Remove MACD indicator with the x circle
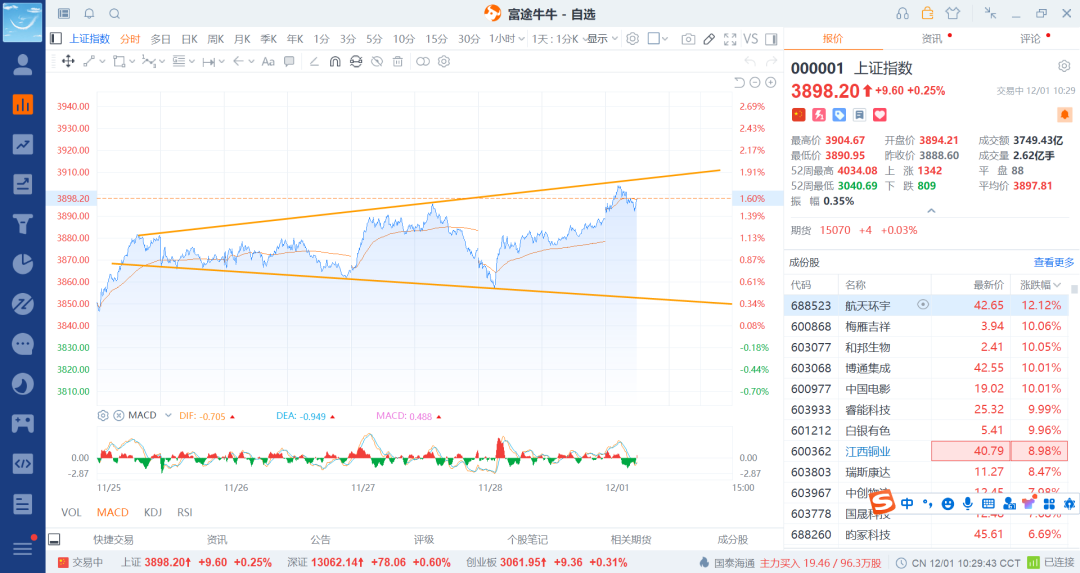This screenshot has height=573, width=1080. pos(118,415)
